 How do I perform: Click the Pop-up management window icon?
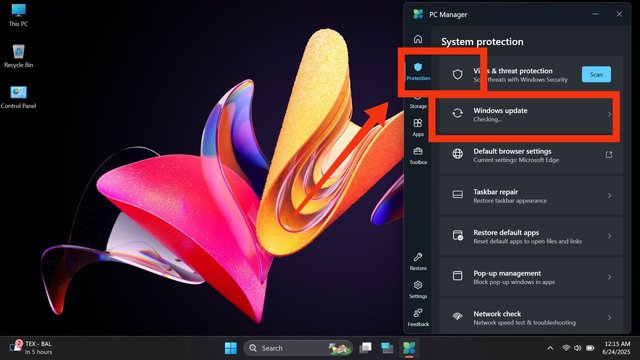tap(458, 276)
